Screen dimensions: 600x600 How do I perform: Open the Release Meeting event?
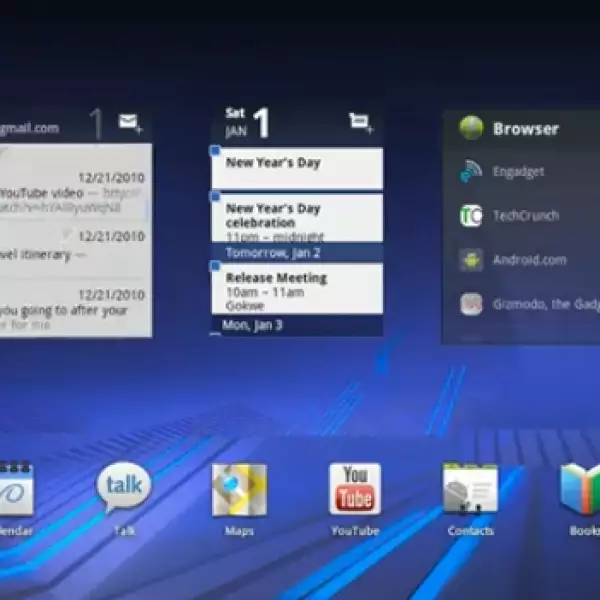tap(297, 288)
